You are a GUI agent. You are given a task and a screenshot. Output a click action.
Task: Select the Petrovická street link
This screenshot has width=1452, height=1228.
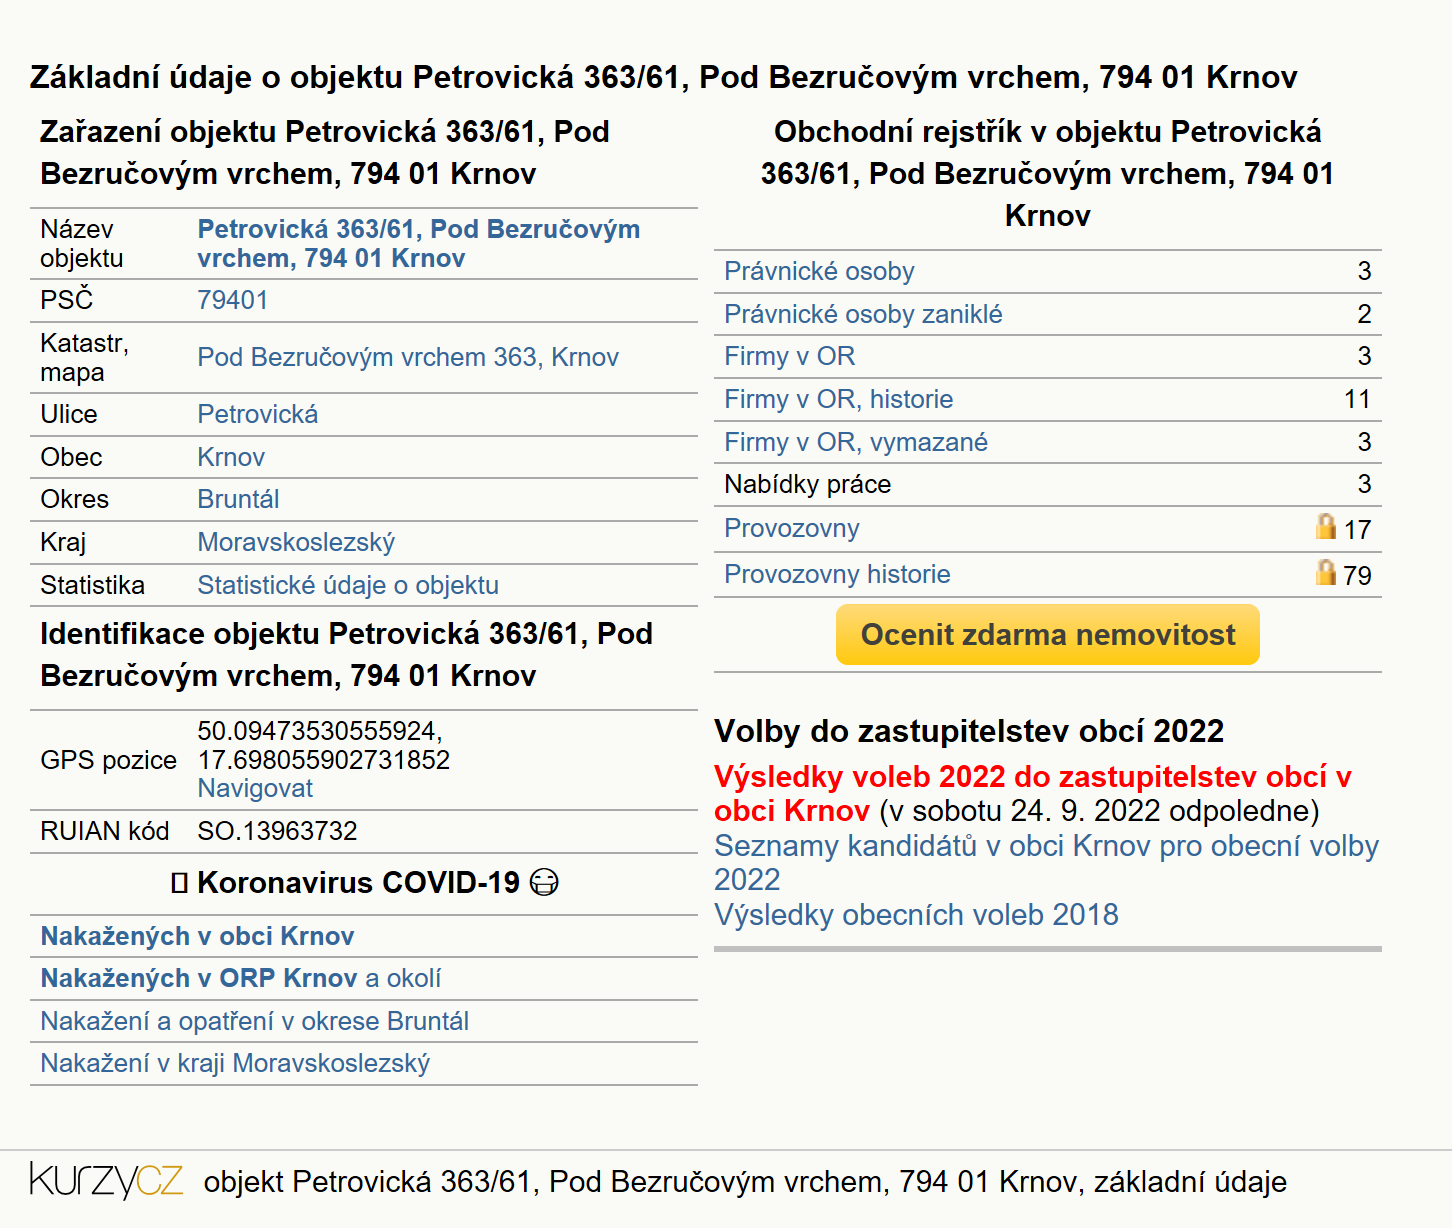(x=257, y=414)
